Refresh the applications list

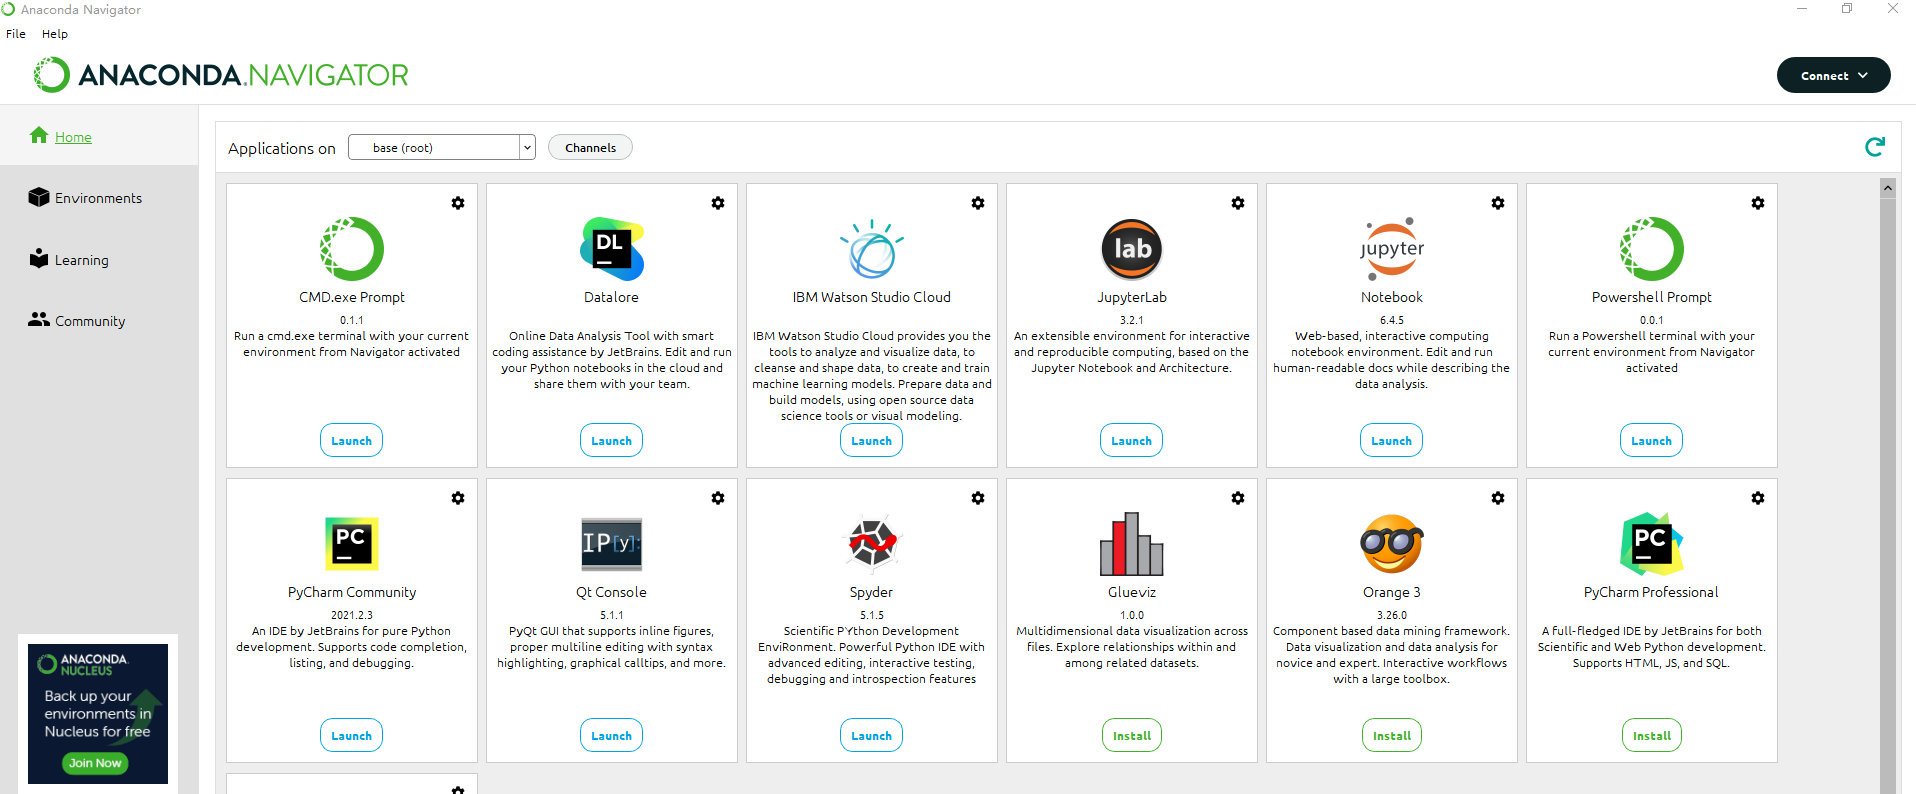click(1875, 147)
